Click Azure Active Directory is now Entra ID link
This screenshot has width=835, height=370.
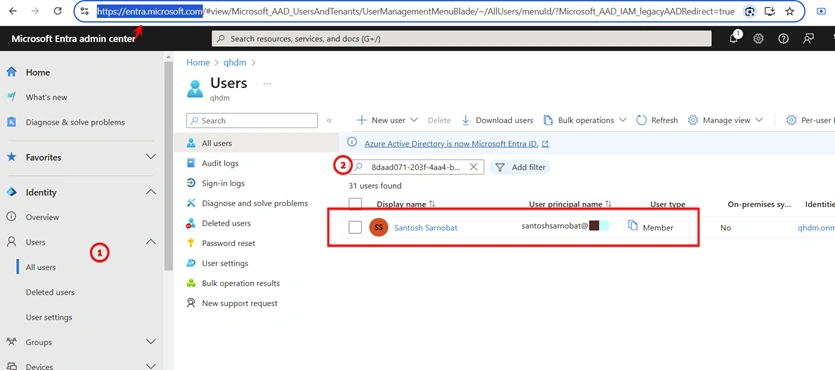click(451, 144)
